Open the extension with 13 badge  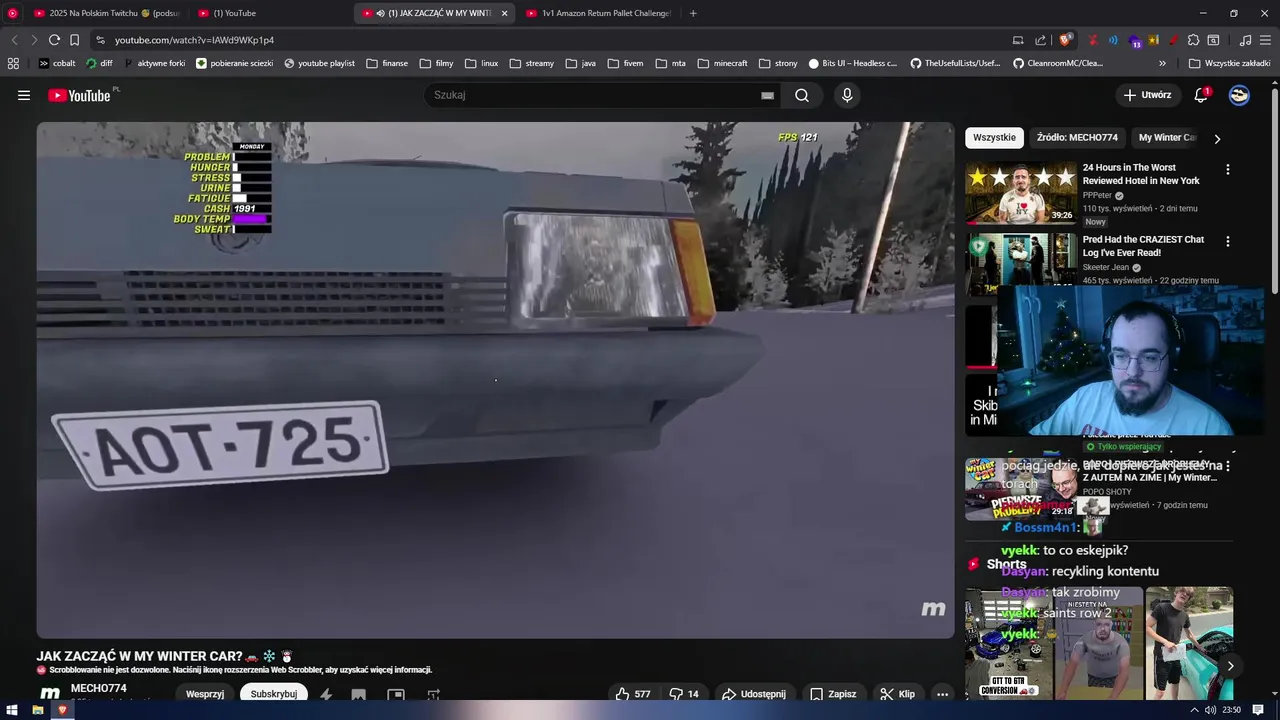[1135, 41]
